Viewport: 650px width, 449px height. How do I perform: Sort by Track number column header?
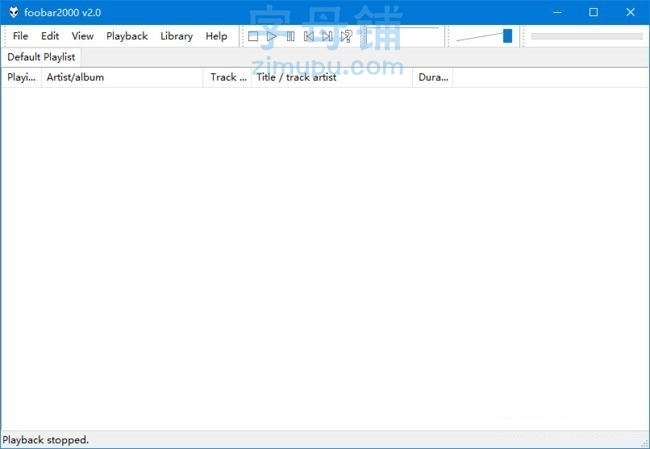tap(227, 78)
